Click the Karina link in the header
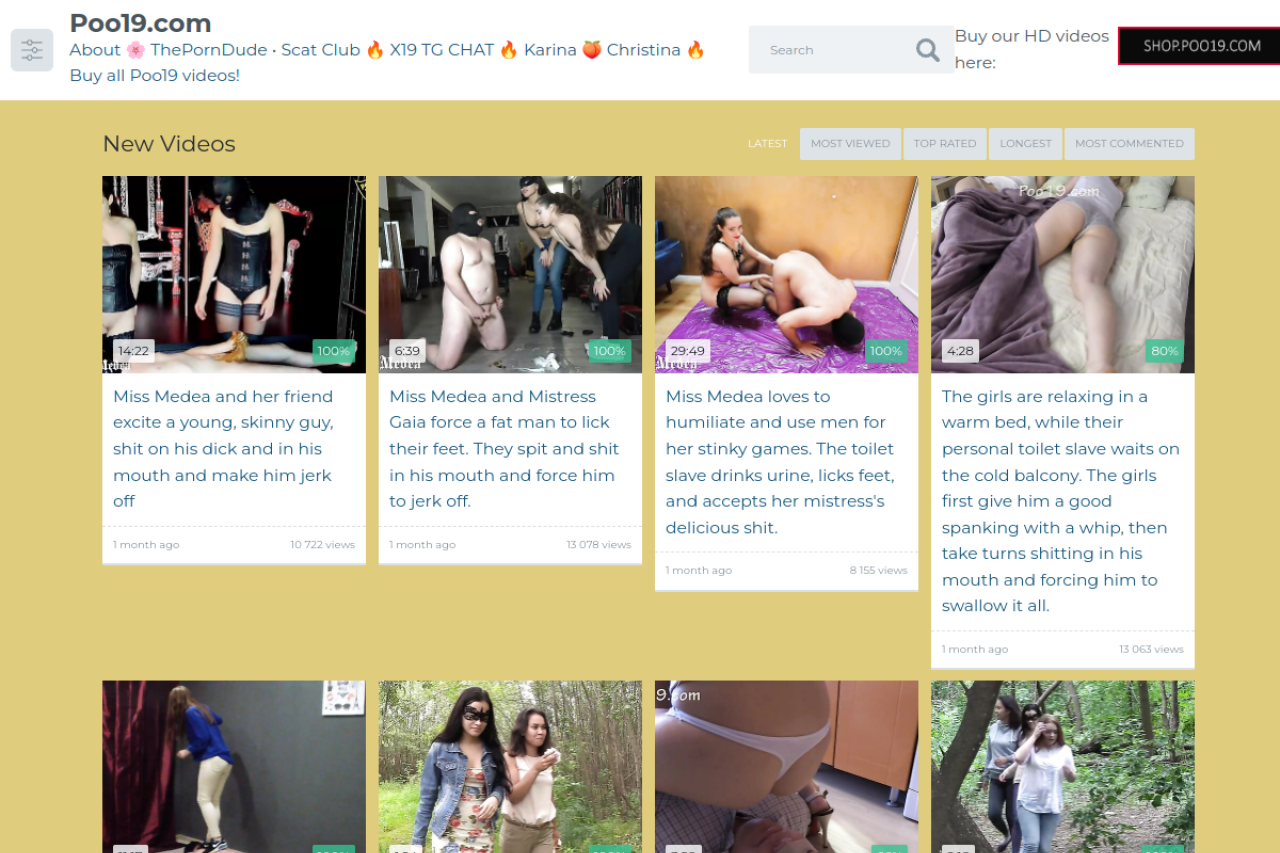 pyautogui.click(x=550, y=50)
